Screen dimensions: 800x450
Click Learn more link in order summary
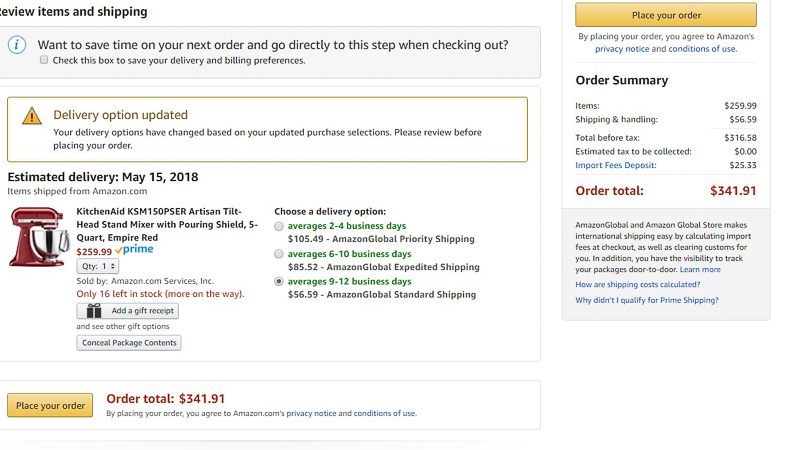700,270
